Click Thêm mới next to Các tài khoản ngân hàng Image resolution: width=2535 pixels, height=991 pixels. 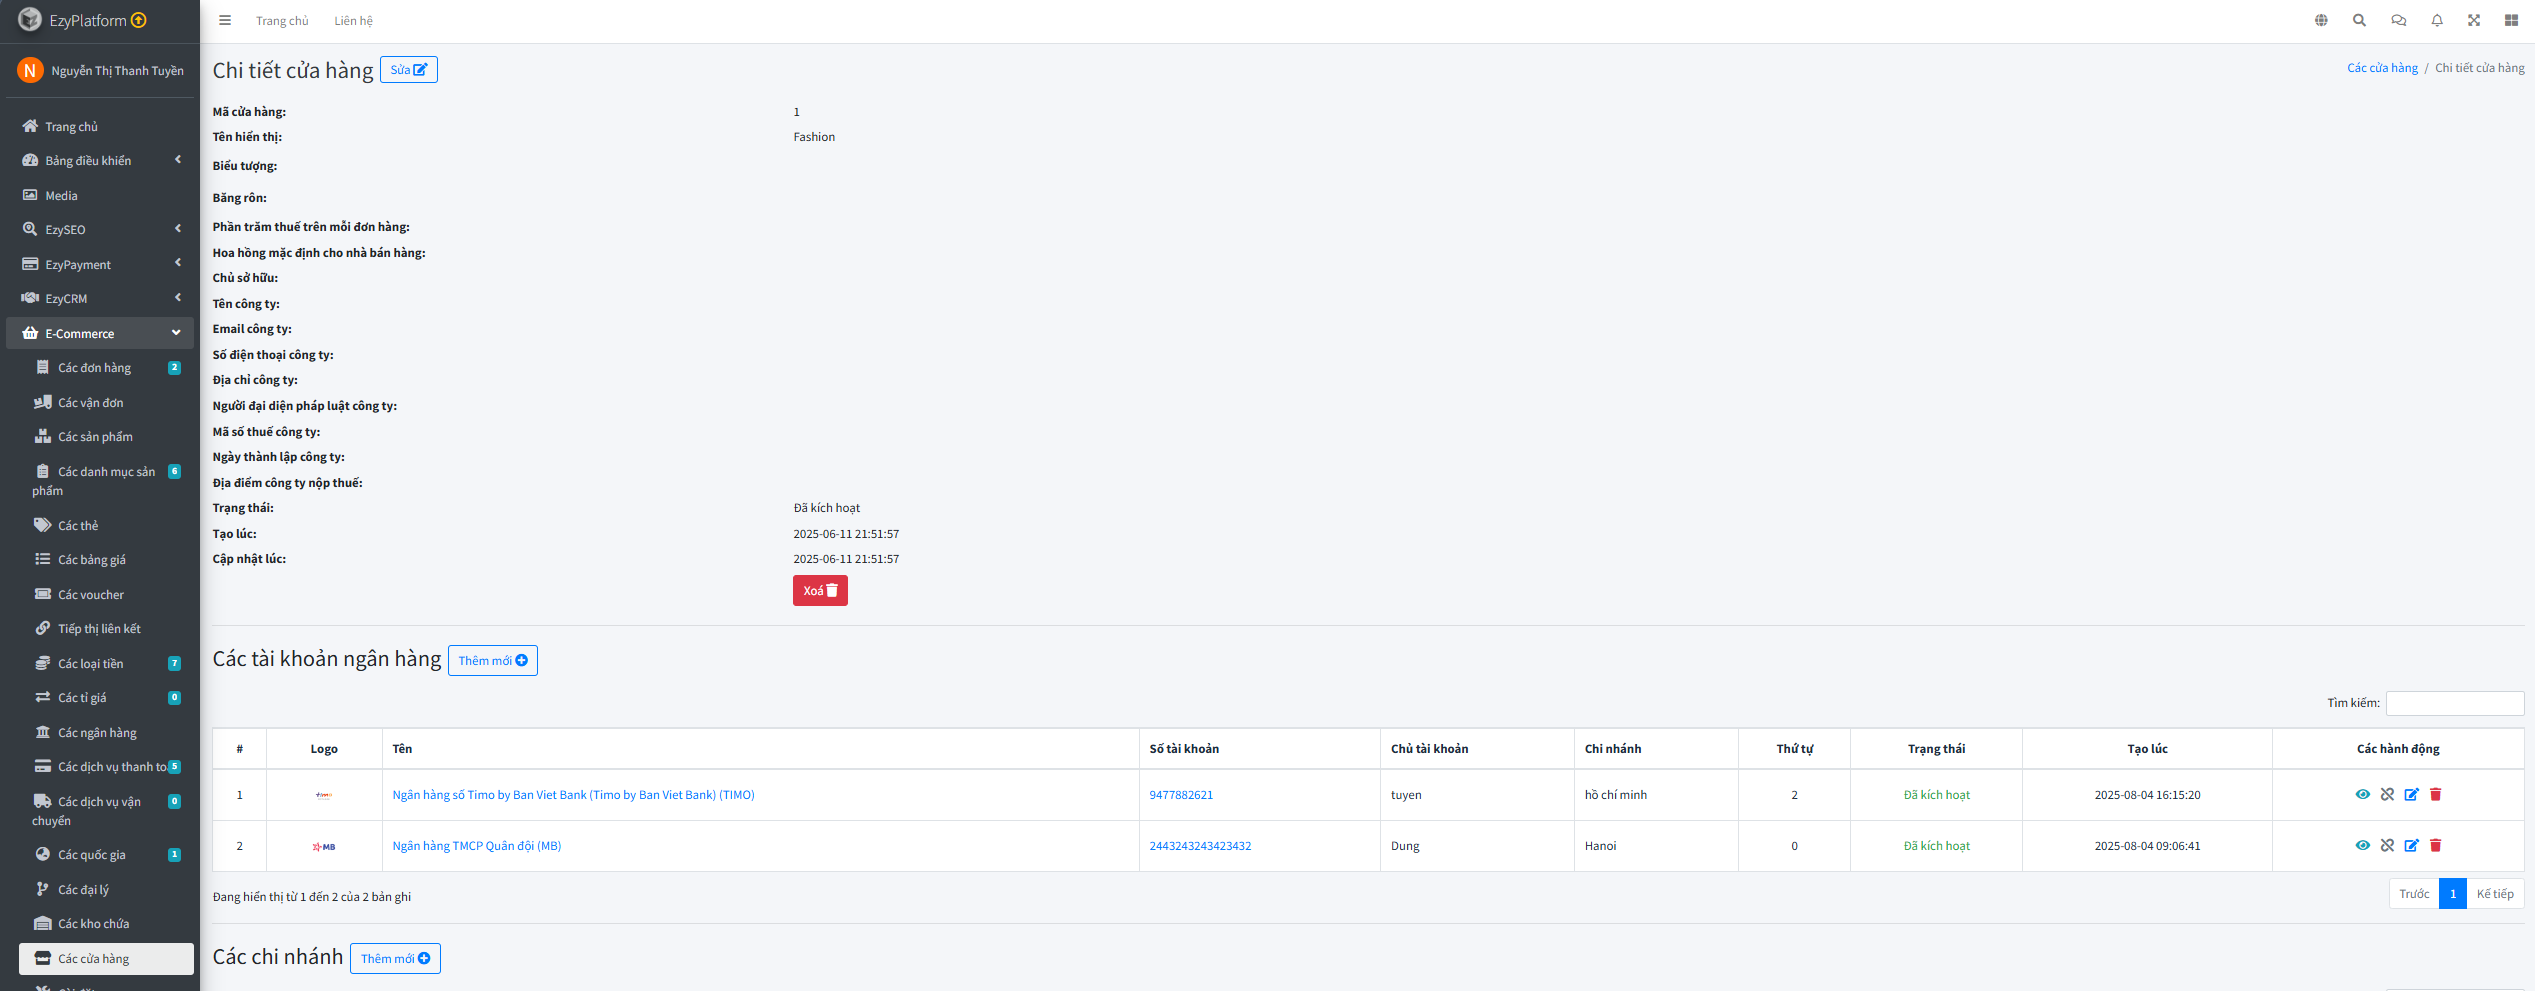pyautogui.click(x=492, y=661)
